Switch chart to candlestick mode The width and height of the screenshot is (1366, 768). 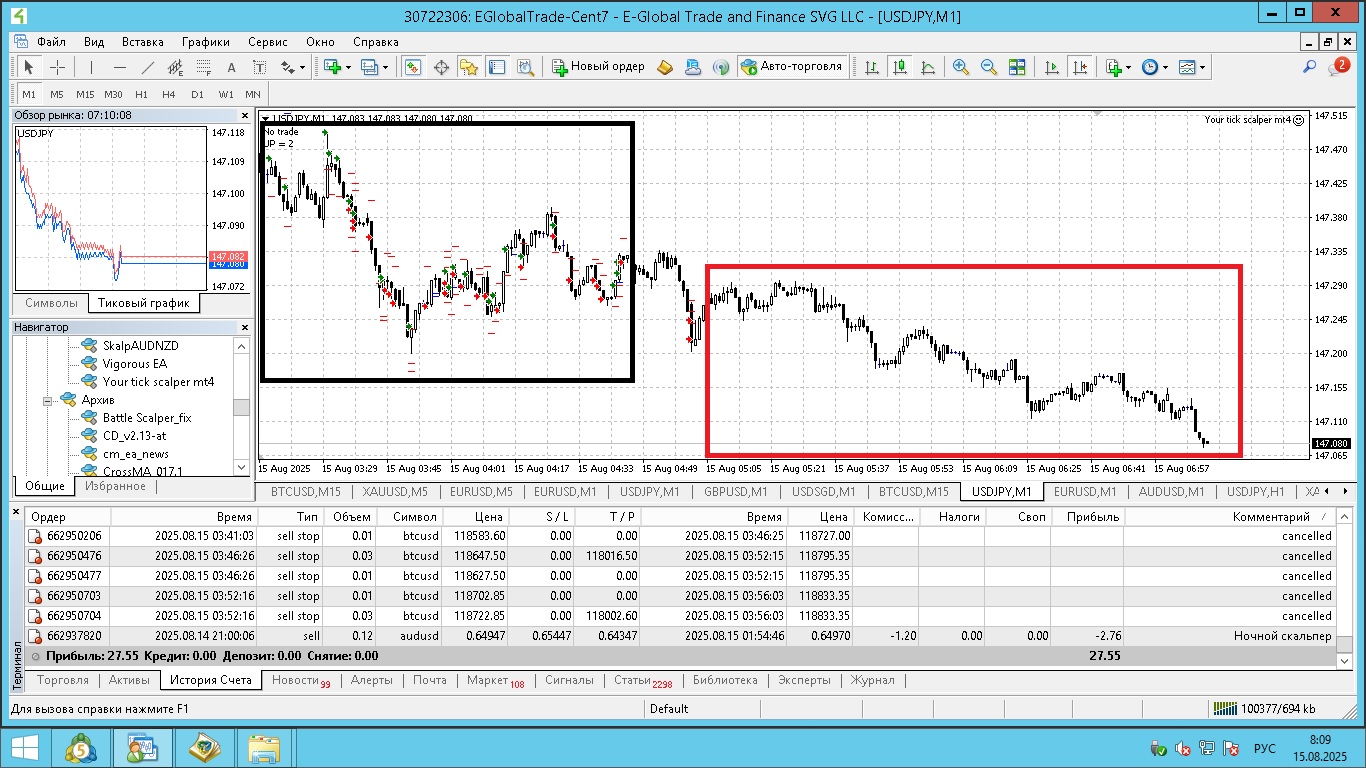[900, 67]
